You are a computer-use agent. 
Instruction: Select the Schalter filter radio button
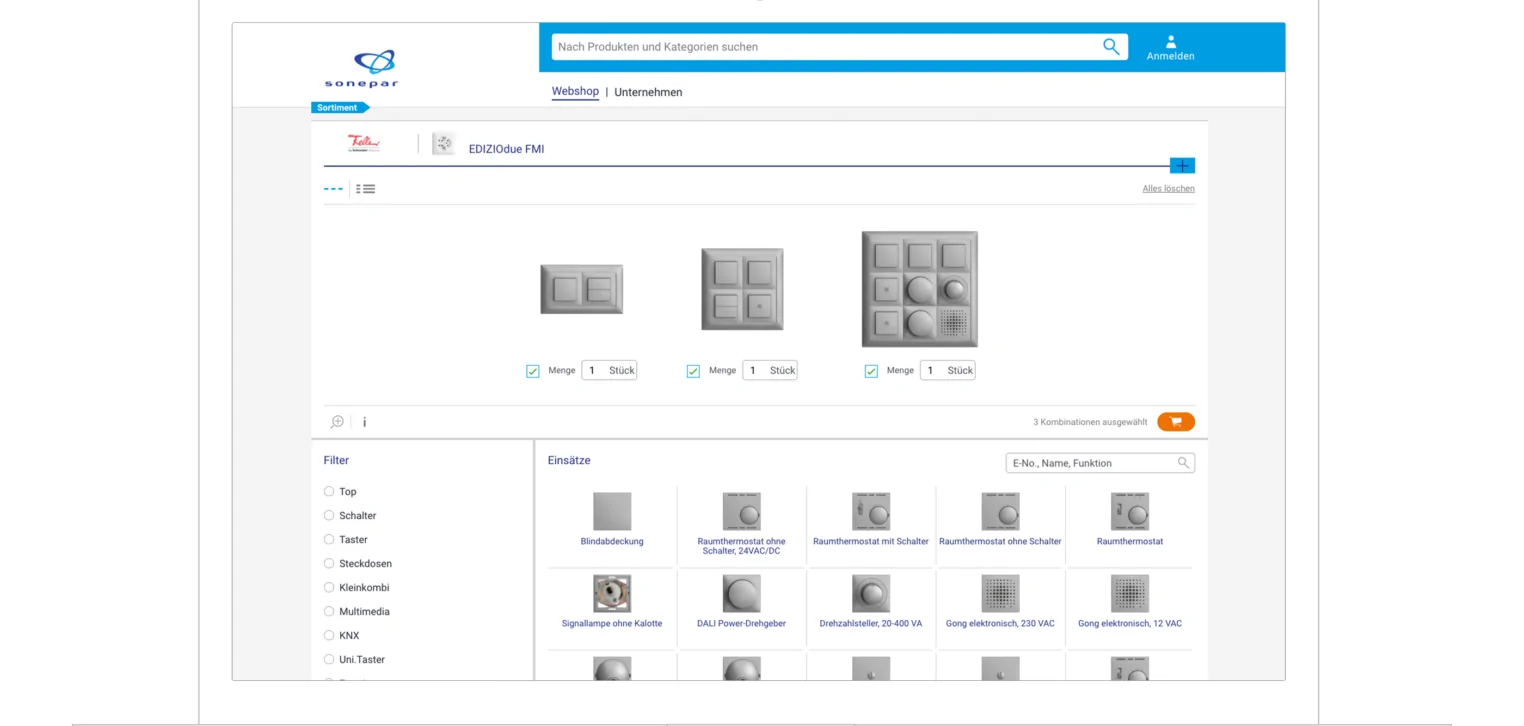329,516
